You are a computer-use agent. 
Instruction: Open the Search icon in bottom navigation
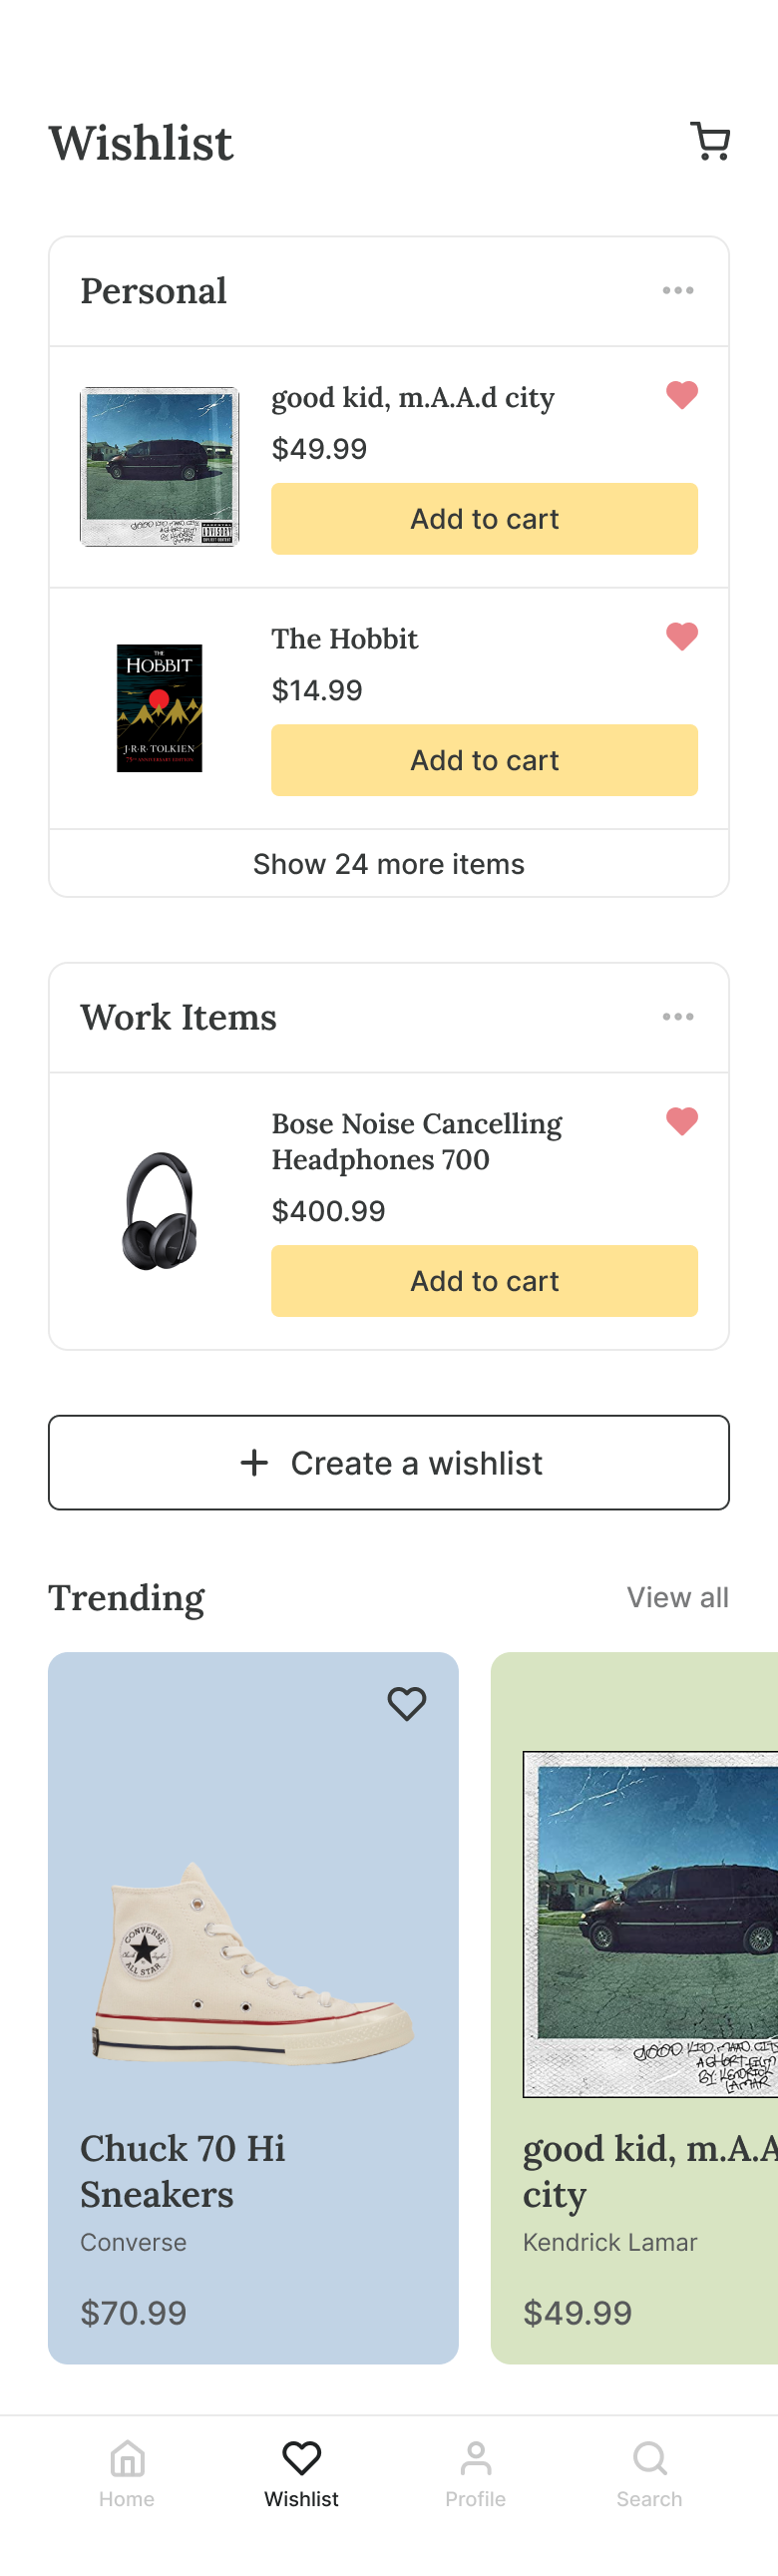pyautogui.click(x=650, y=2460)
